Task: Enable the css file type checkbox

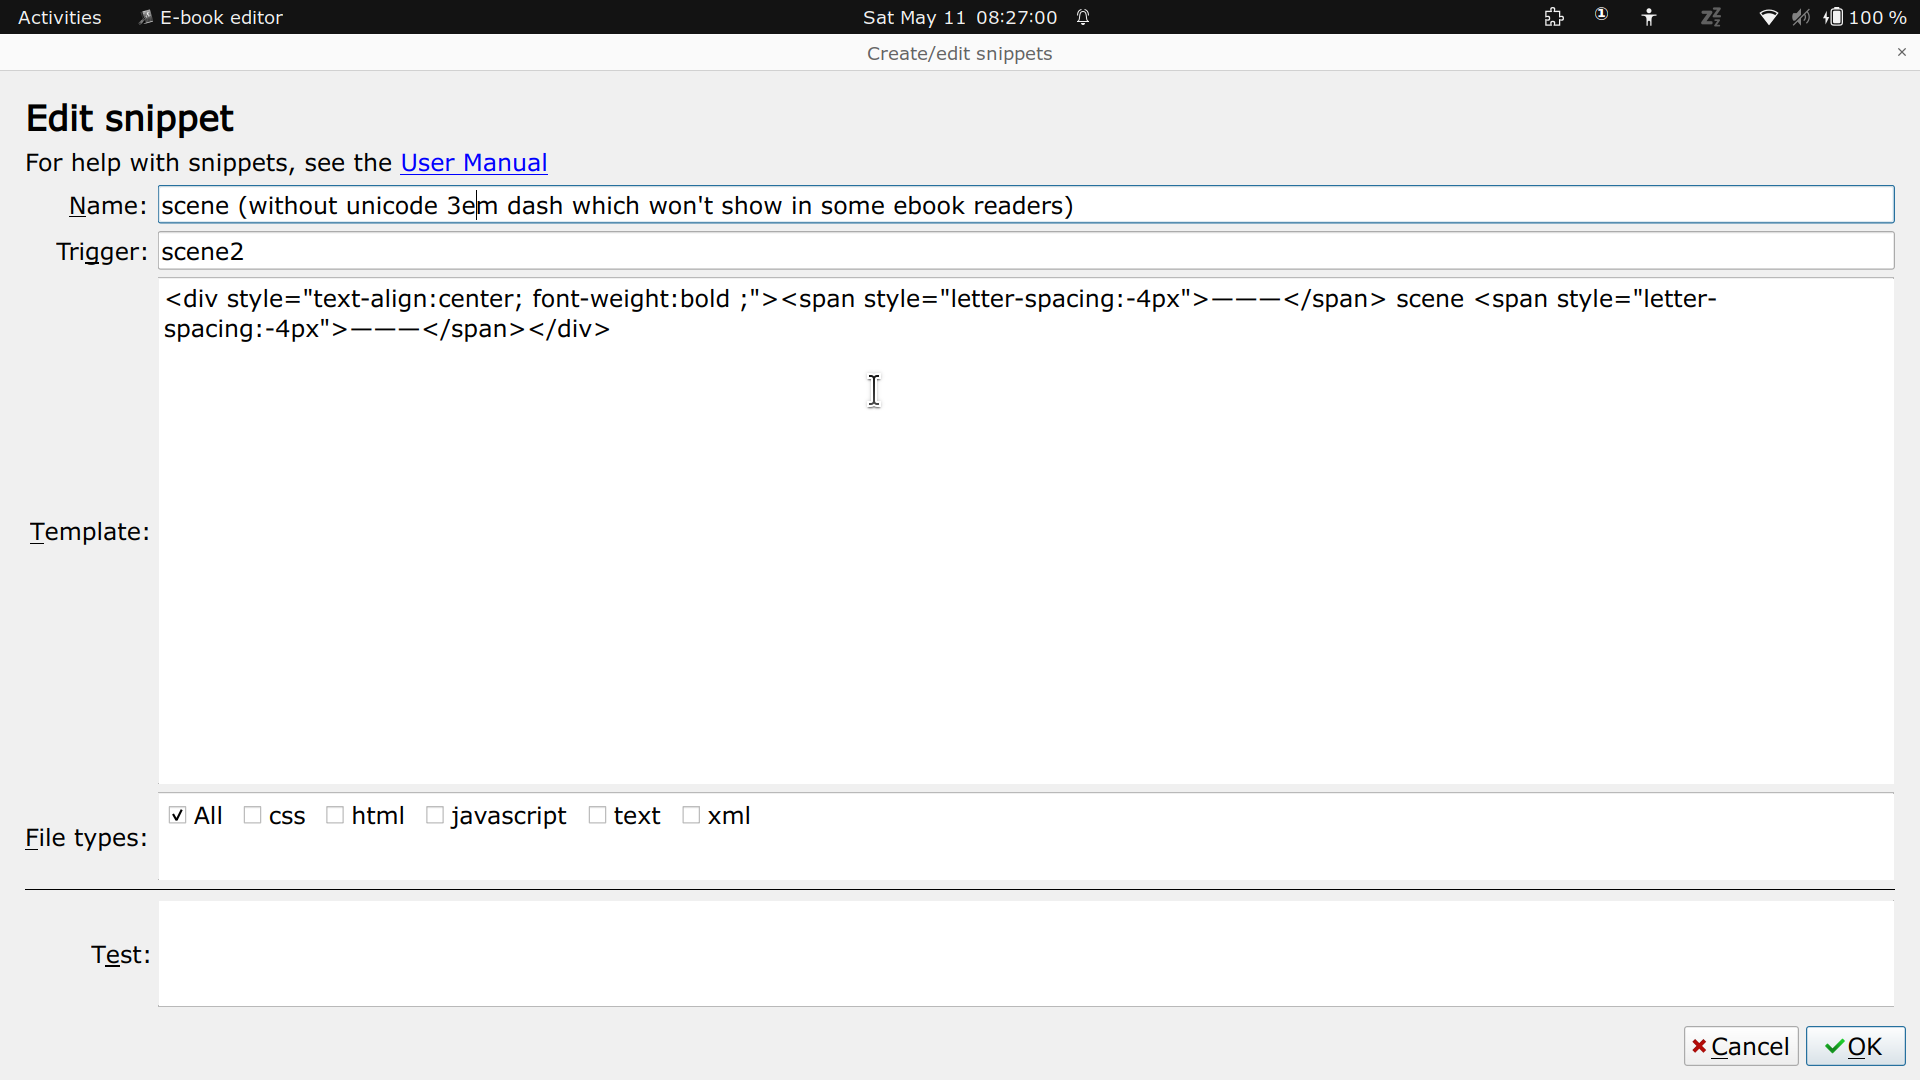Action: pos(253,816)
